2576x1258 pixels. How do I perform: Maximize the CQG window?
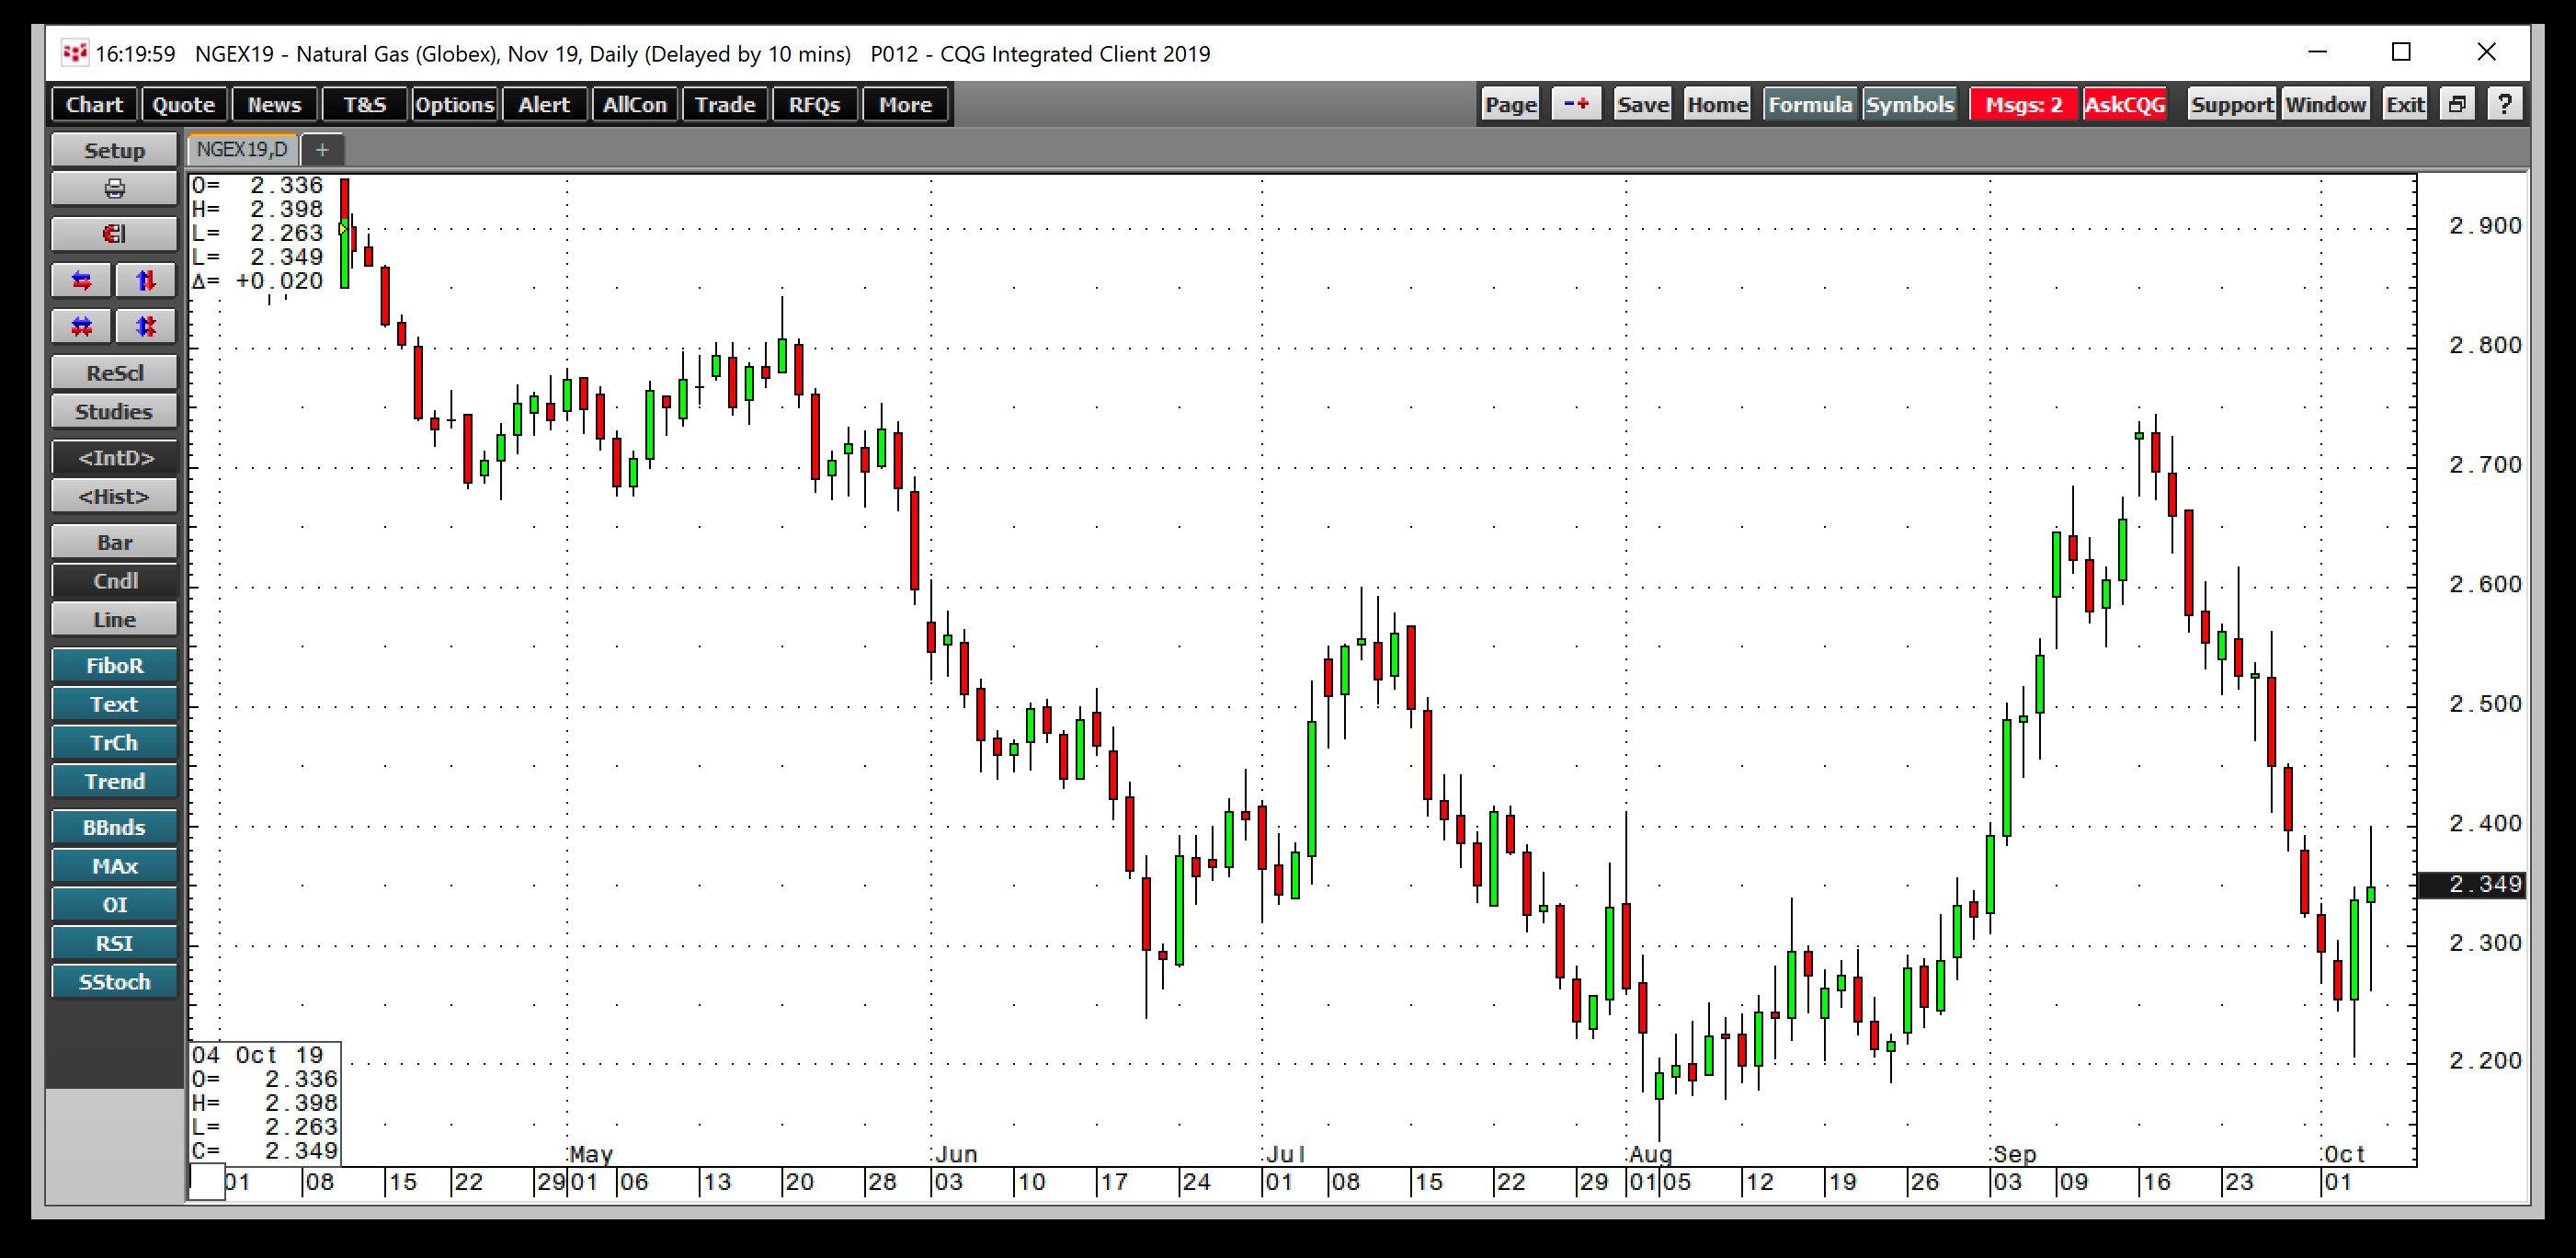click(x=2401, y=52)
